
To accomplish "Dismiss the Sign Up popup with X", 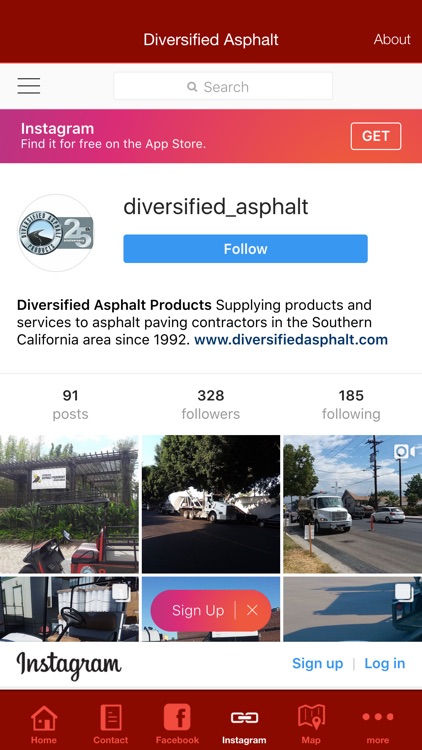I will point(252,610).
